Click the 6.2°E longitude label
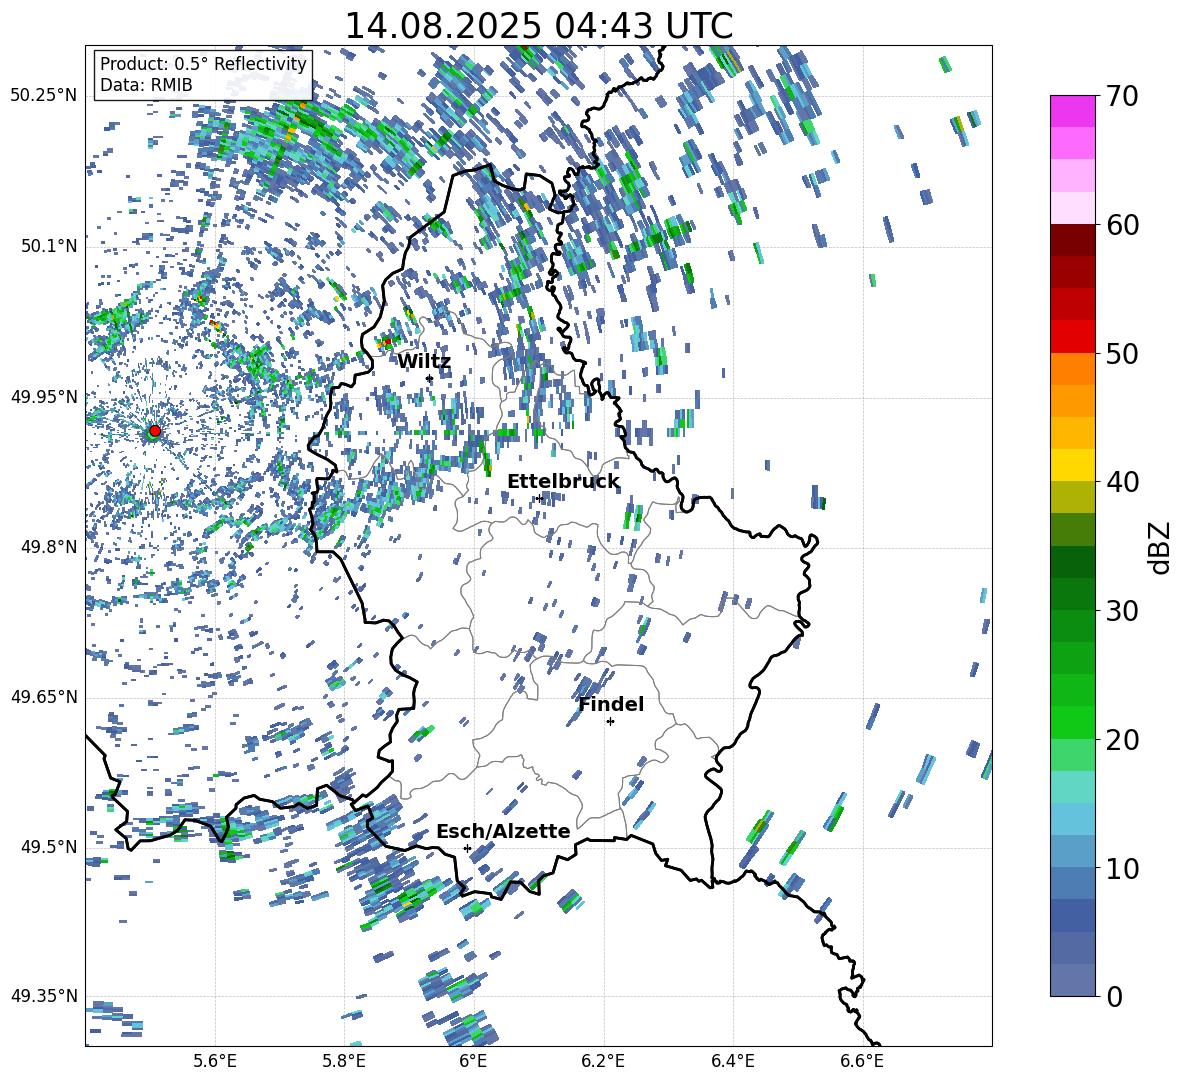The width and height of the screenshot is (1184, 1081). 603,1061
